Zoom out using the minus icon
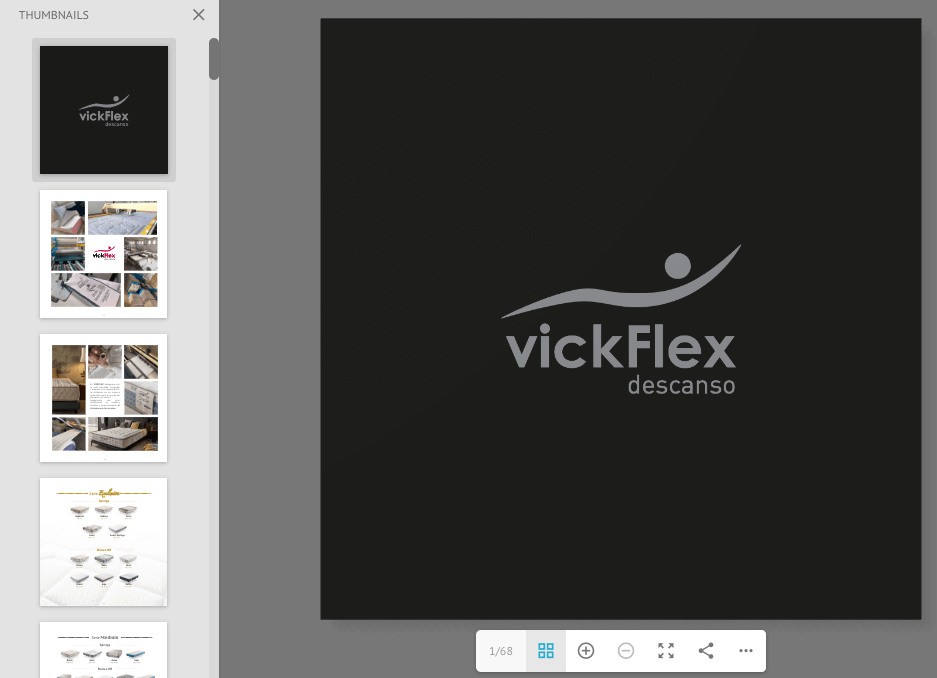937x678 pixels. click(626, 651)
